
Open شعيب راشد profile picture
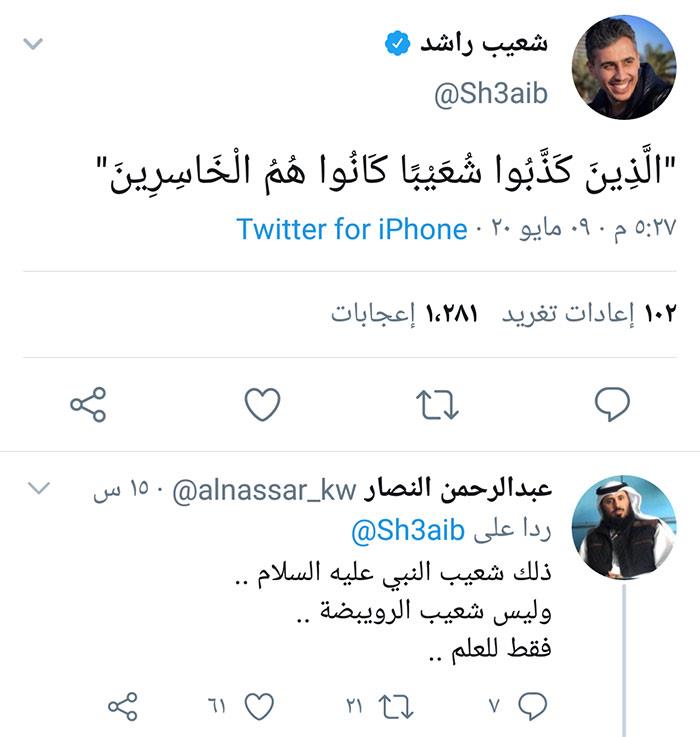(623, 67)
